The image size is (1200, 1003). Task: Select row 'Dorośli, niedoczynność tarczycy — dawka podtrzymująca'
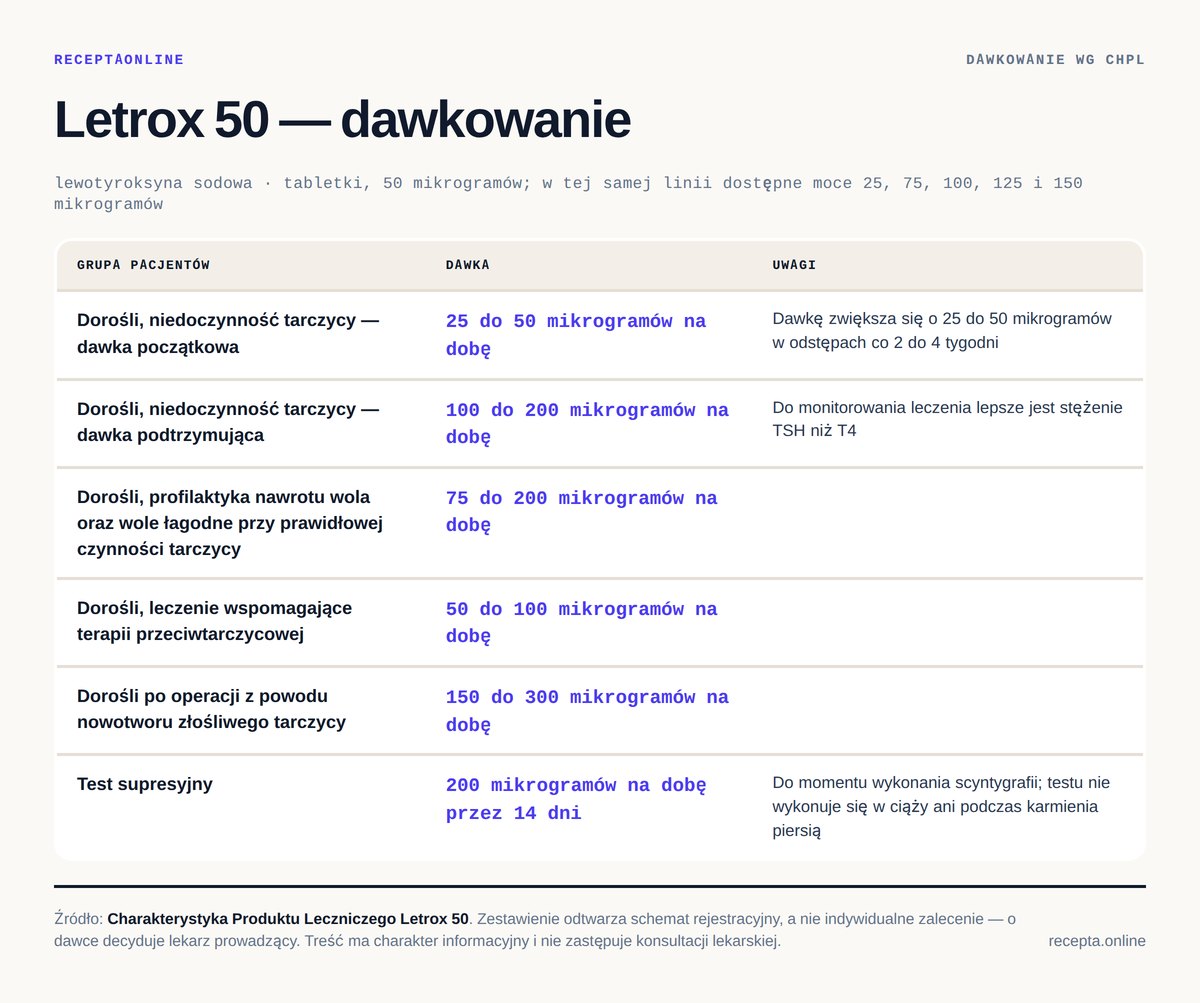(x=600, y=423)
